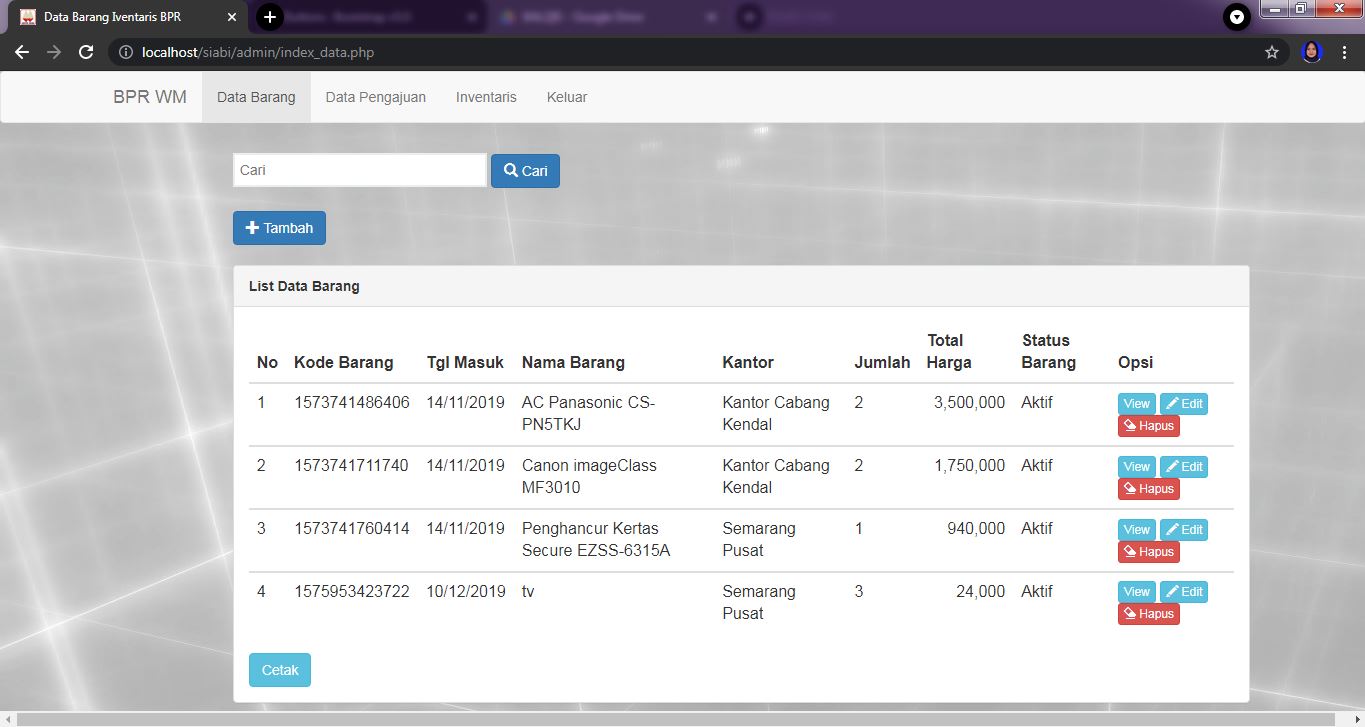View the AC Panasonic CS-PN5TKJ item
Image resolution: width=1365 pixels, height=727 pixels.
click(1136, 404)
